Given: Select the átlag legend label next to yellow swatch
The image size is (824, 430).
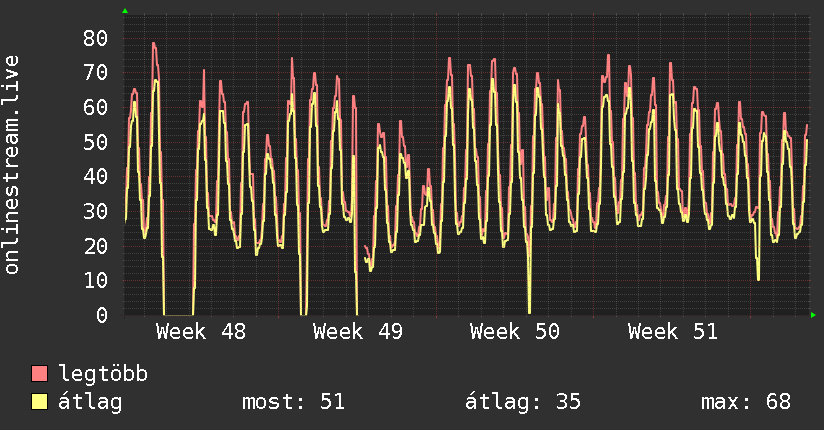Looking at the screenshot, I should tap(90, 402).
